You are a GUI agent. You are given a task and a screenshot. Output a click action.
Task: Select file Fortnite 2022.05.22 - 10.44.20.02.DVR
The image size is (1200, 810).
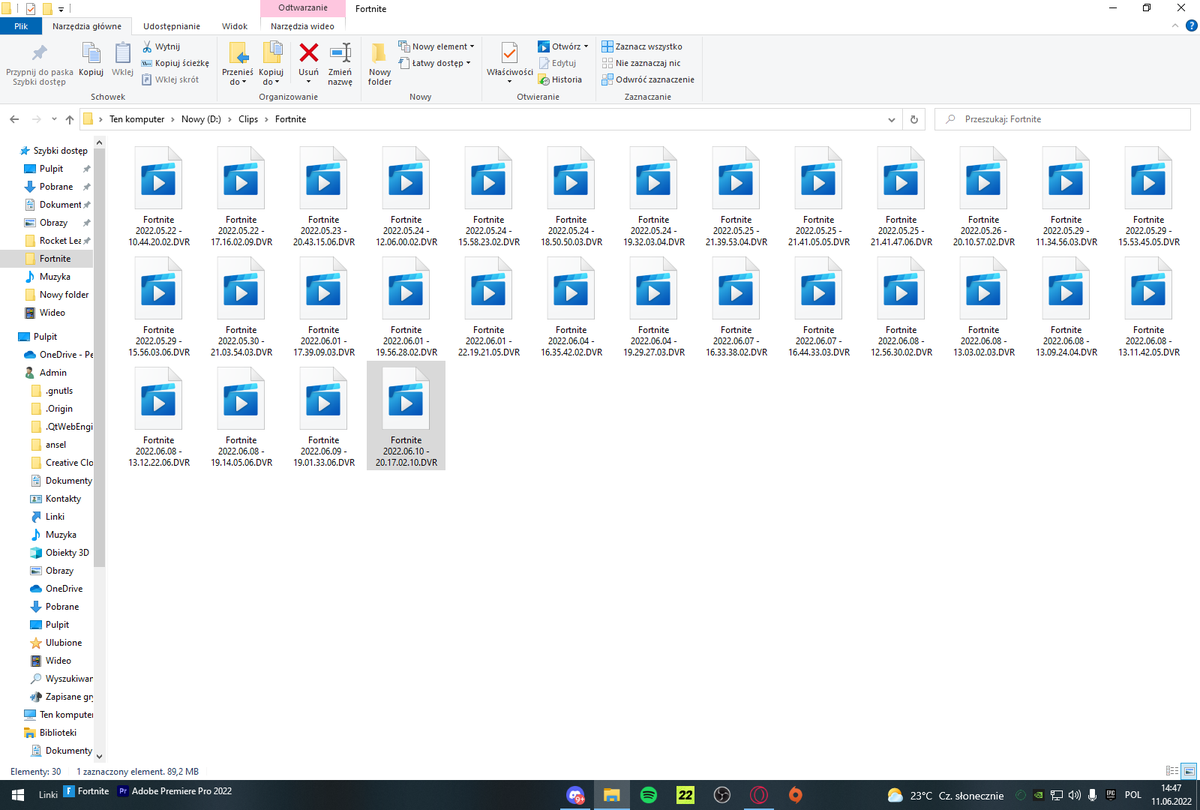[x=158, y=197]
